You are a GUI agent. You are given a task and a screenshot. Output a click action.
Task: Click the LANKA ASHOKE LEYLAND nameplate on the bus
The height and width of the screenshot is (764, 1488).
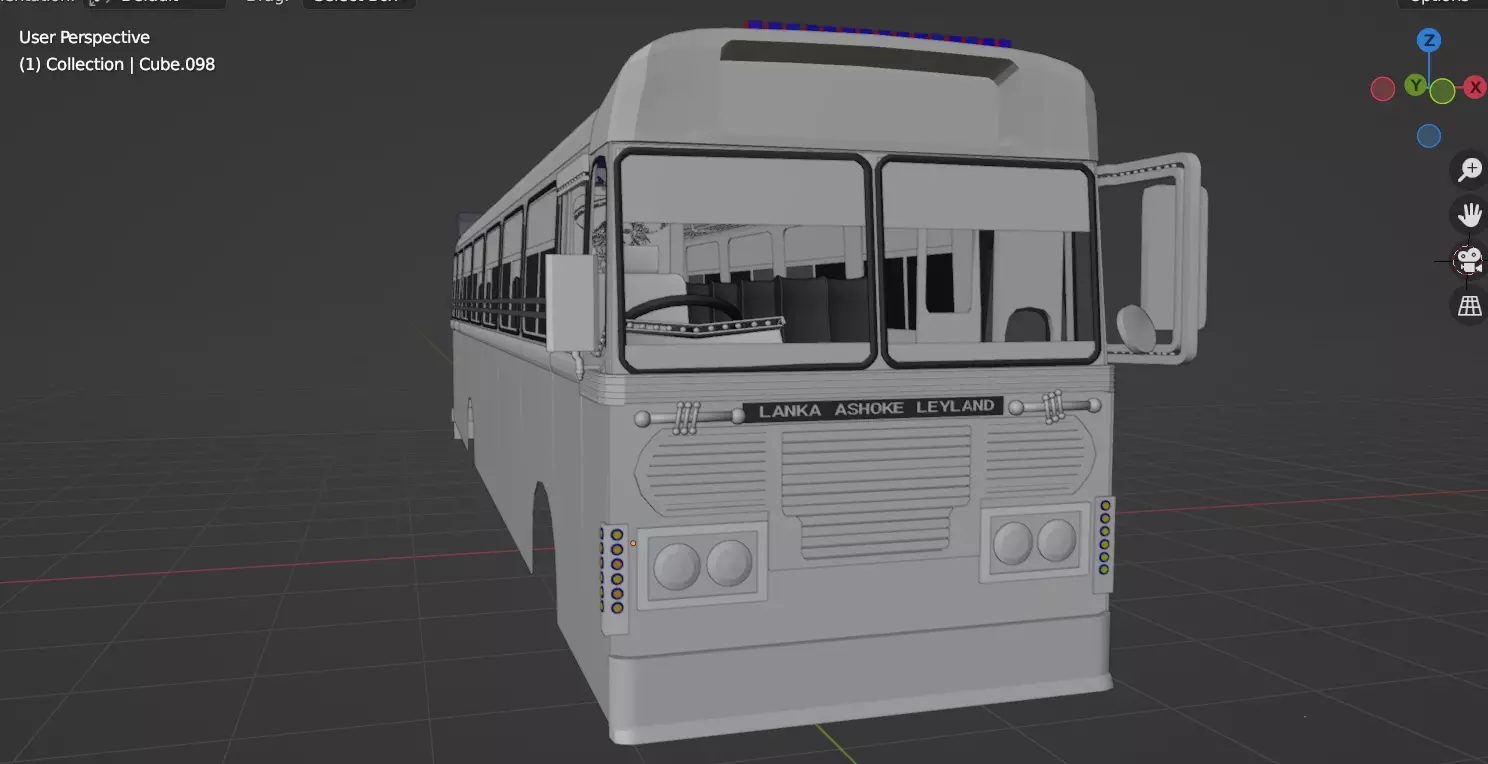tap(873, 408)
